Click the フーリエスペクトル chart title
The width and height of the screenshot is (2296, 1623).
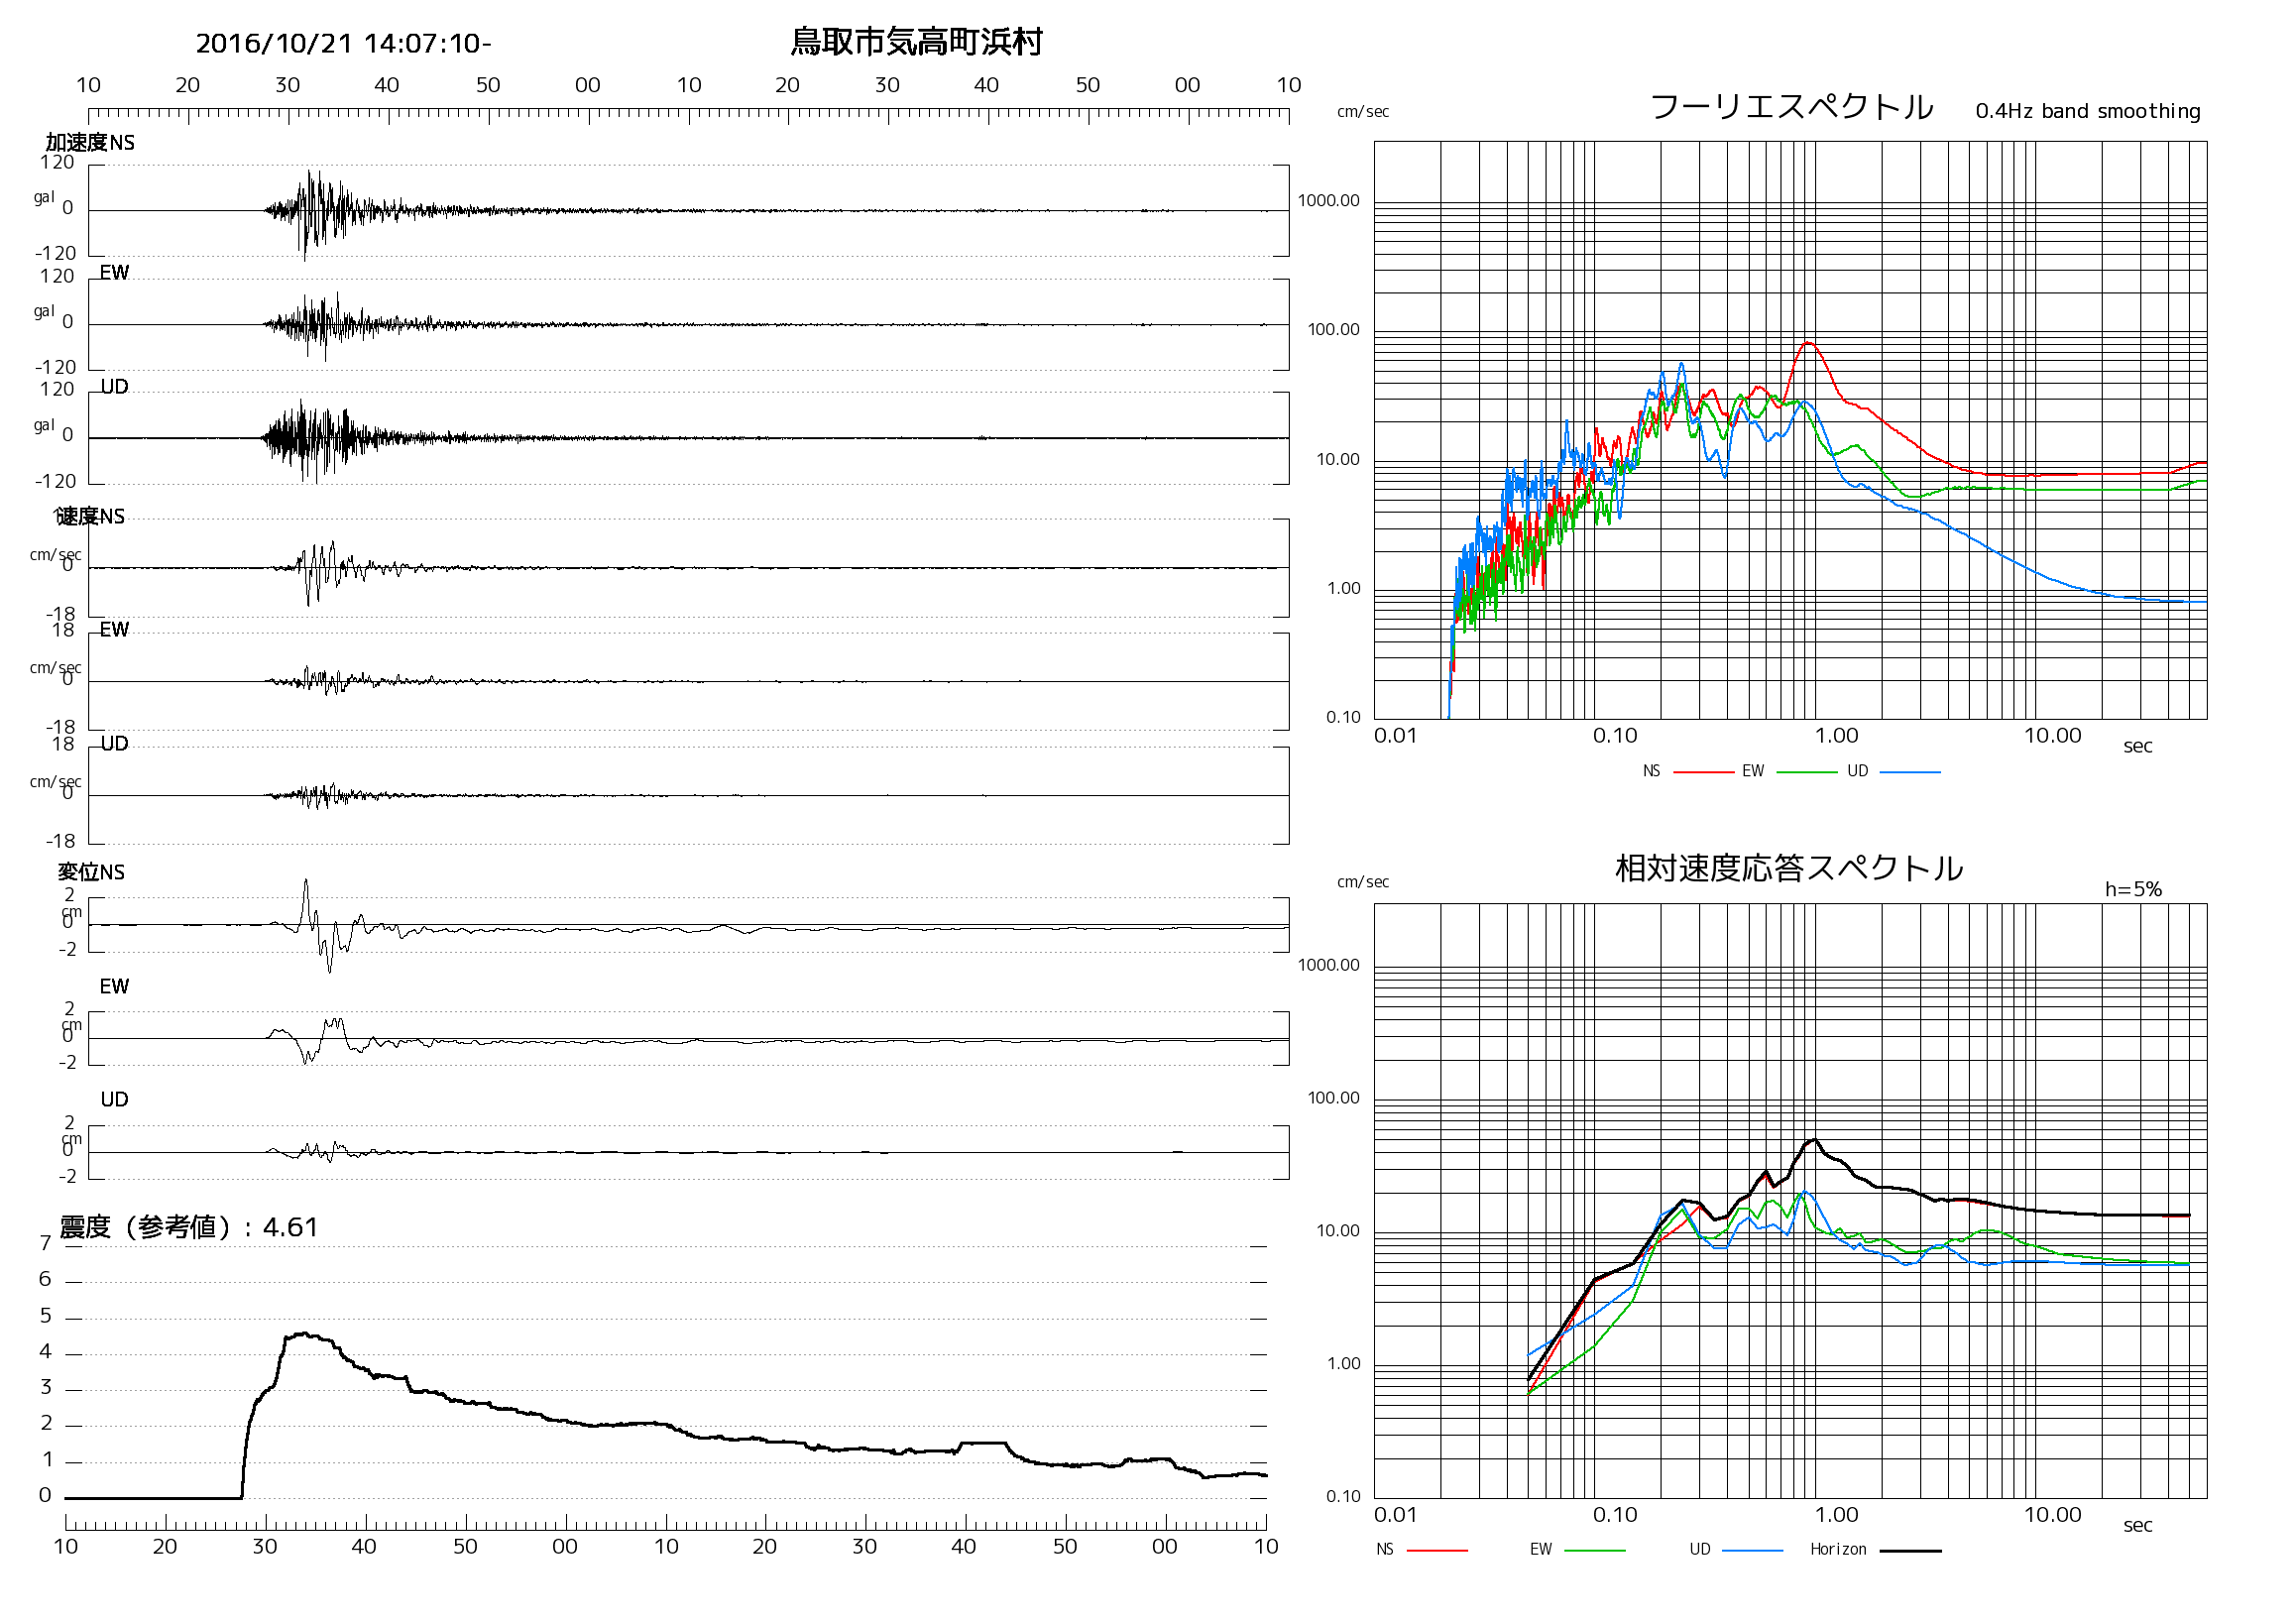coord(1791,106)
